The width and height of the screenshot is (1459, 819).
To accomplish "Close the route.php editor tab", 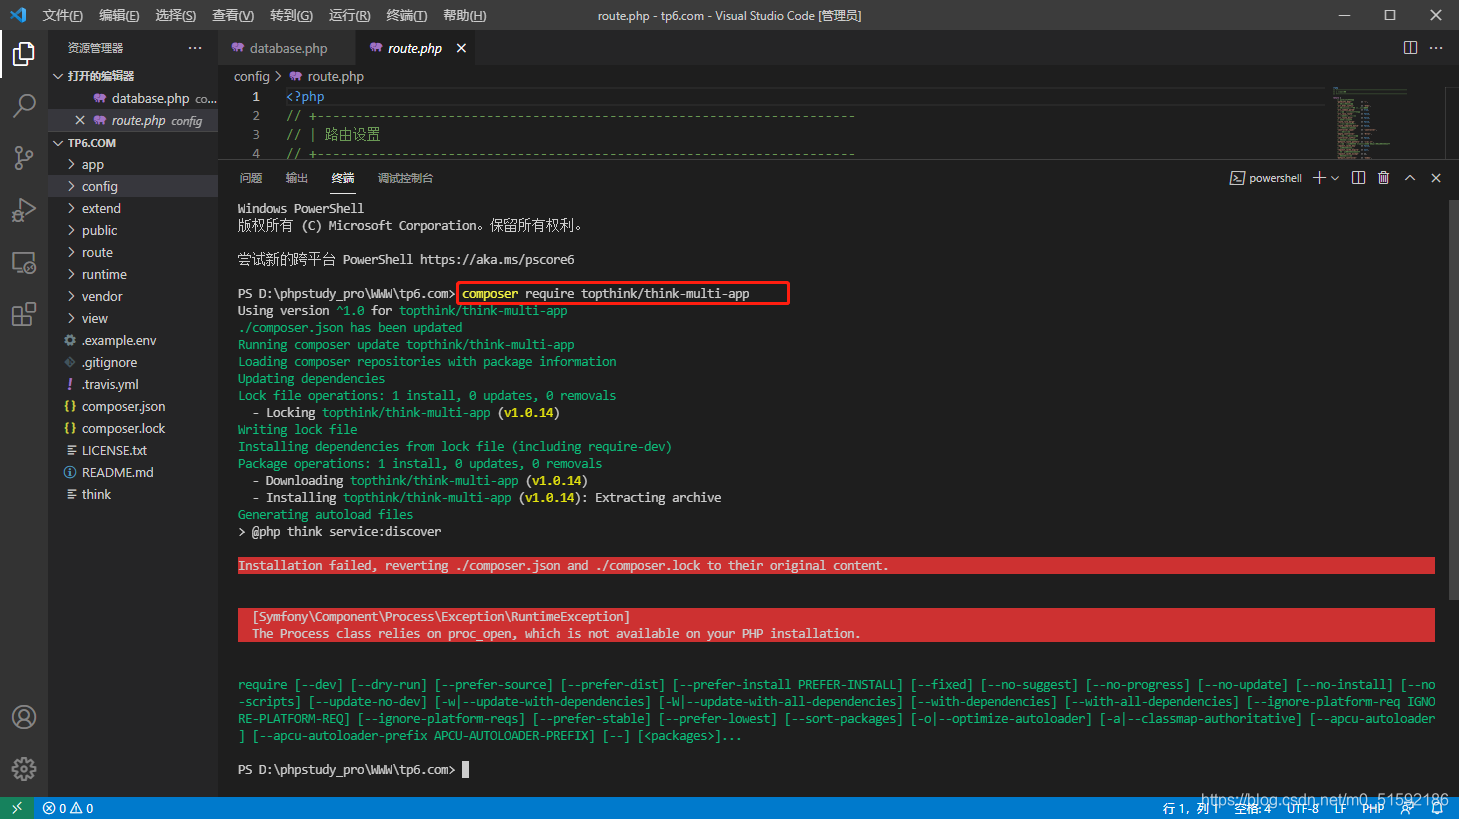I will click(x=461, y=48).
